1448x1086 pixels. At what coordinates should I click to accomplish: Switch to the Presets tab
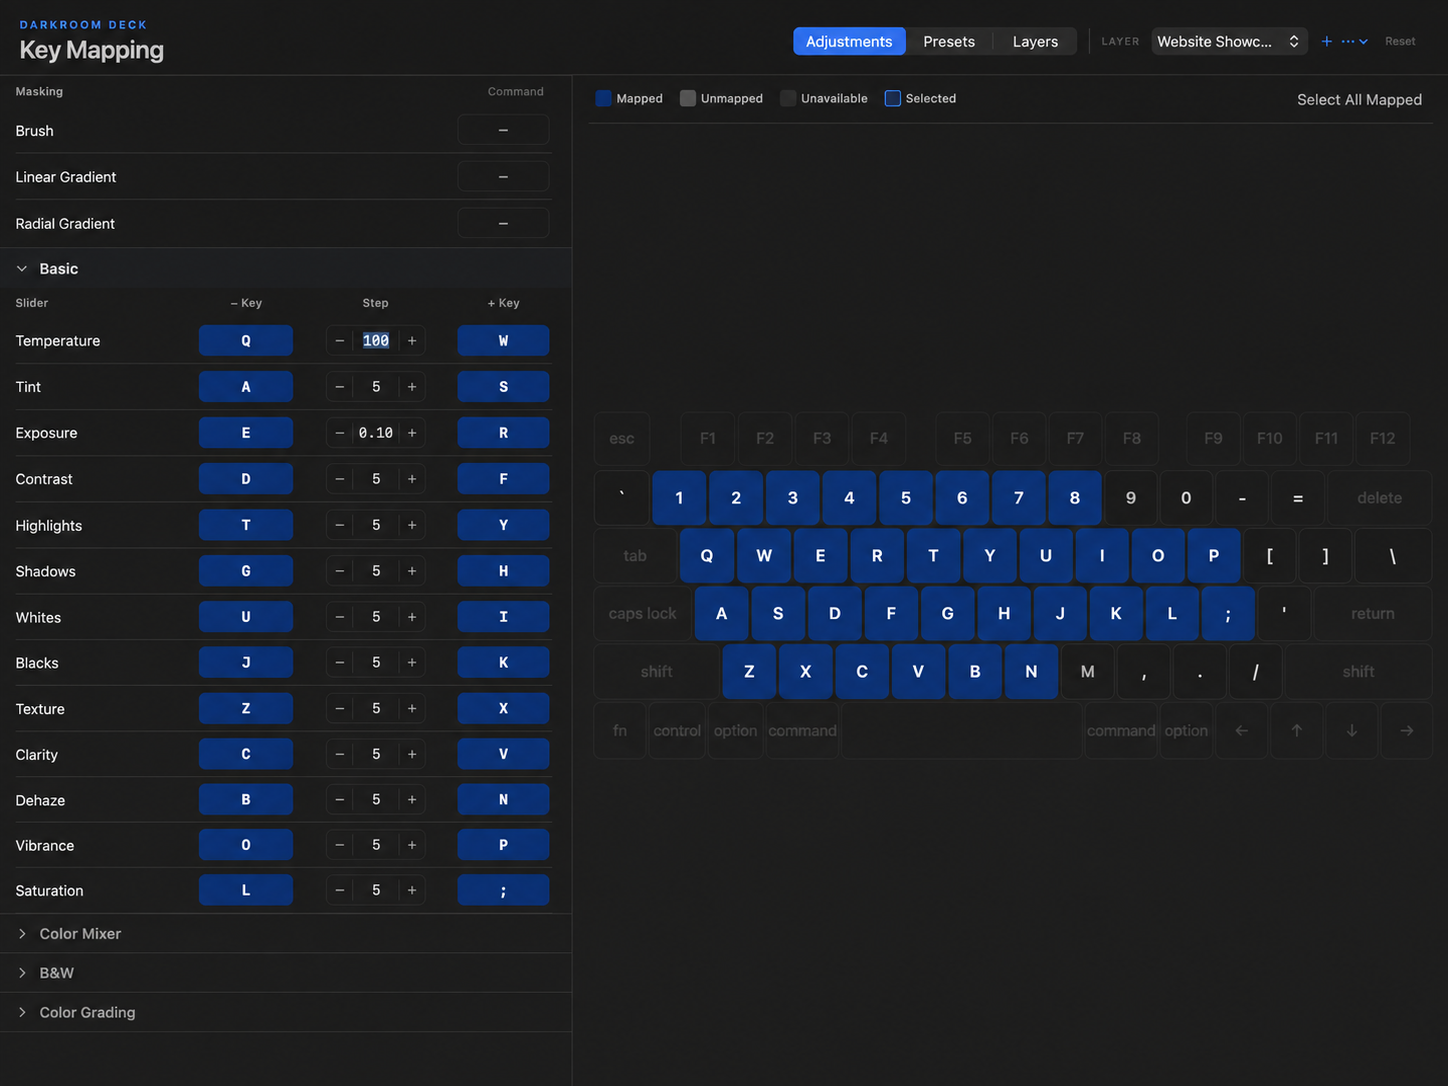pyautogui.click(x=949, y=41)
